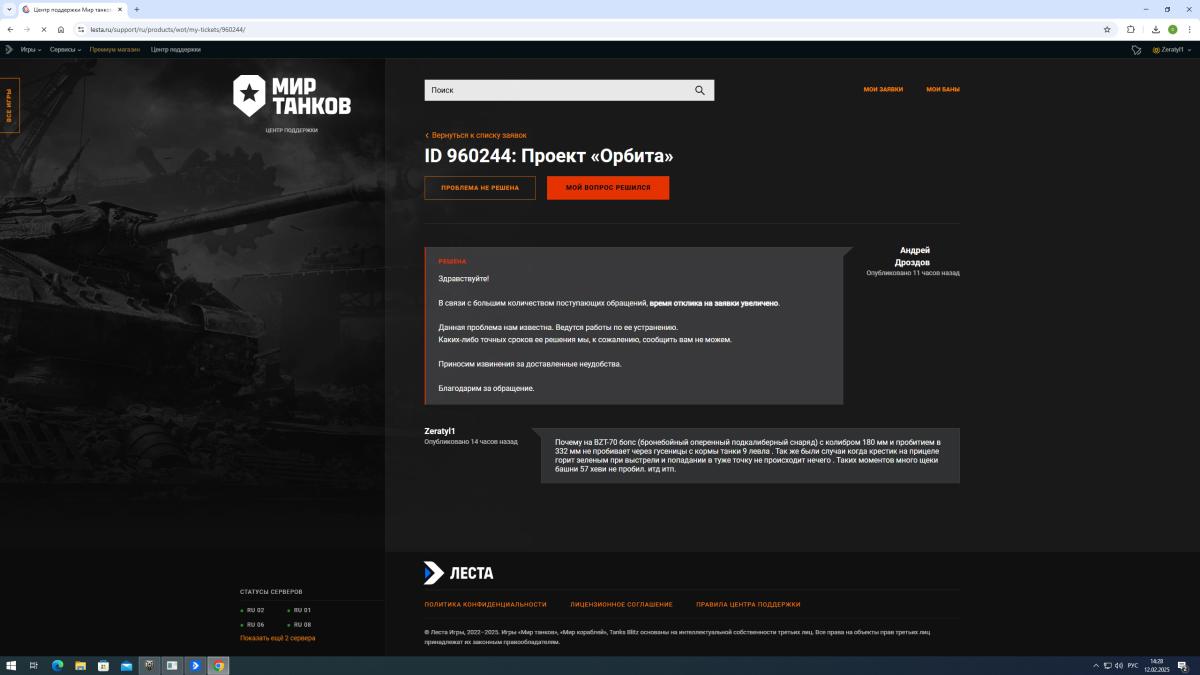1200x675 pixels.
Task: Click the RU 06 server status
Action: (x=253, y=624)
